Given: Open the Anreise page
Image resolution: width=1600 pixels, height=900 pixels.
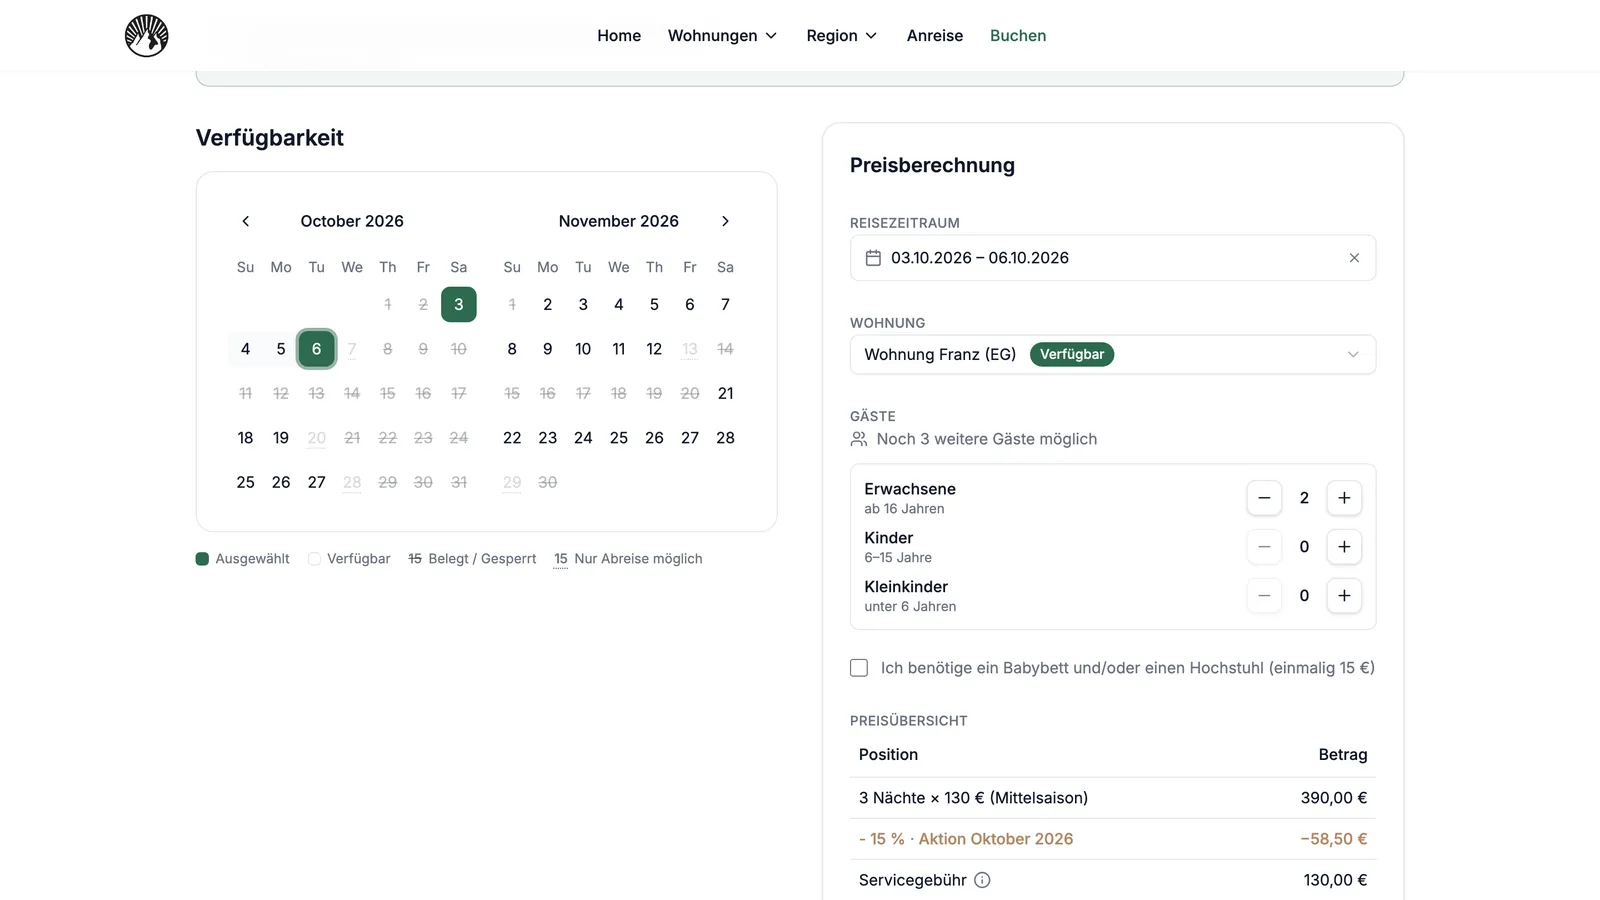Looking at the screenshot, I should 935,36.
